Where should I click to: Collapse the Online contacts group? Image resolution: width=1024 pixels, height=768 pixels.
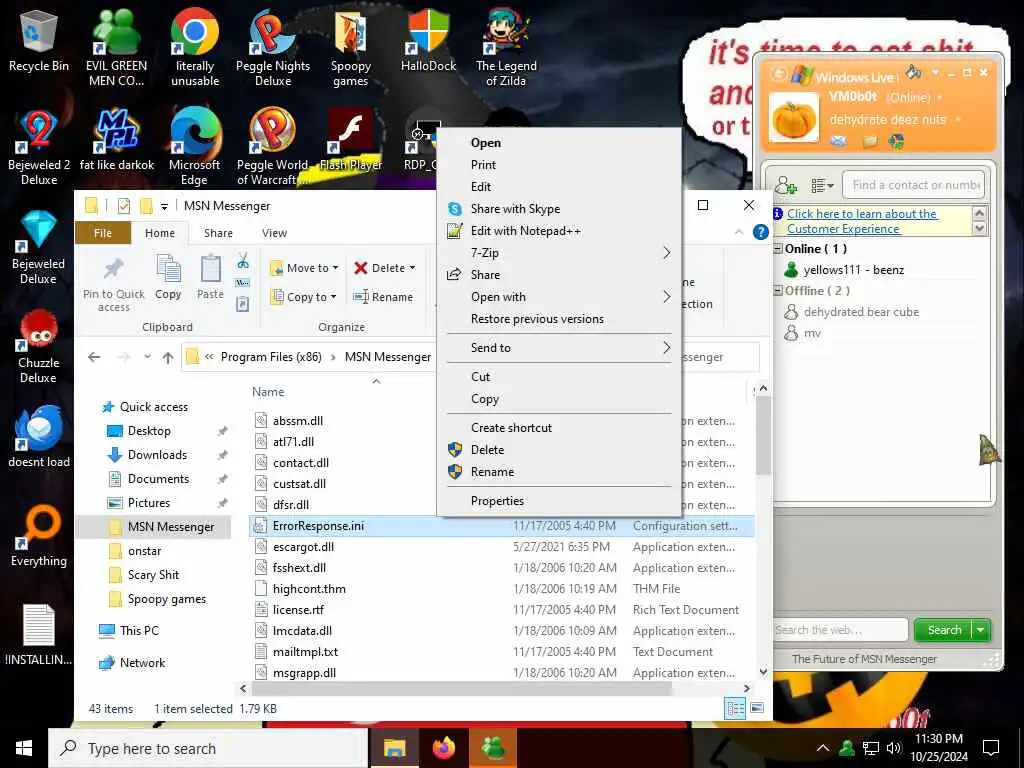[778, 249]
